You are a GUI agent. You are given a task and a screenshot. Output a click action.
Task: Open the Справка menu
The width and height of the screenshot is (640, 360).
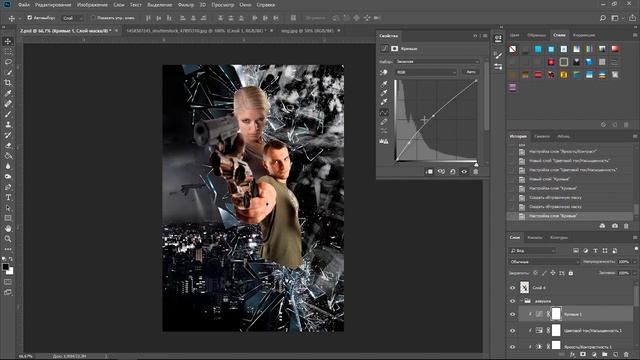265,5
